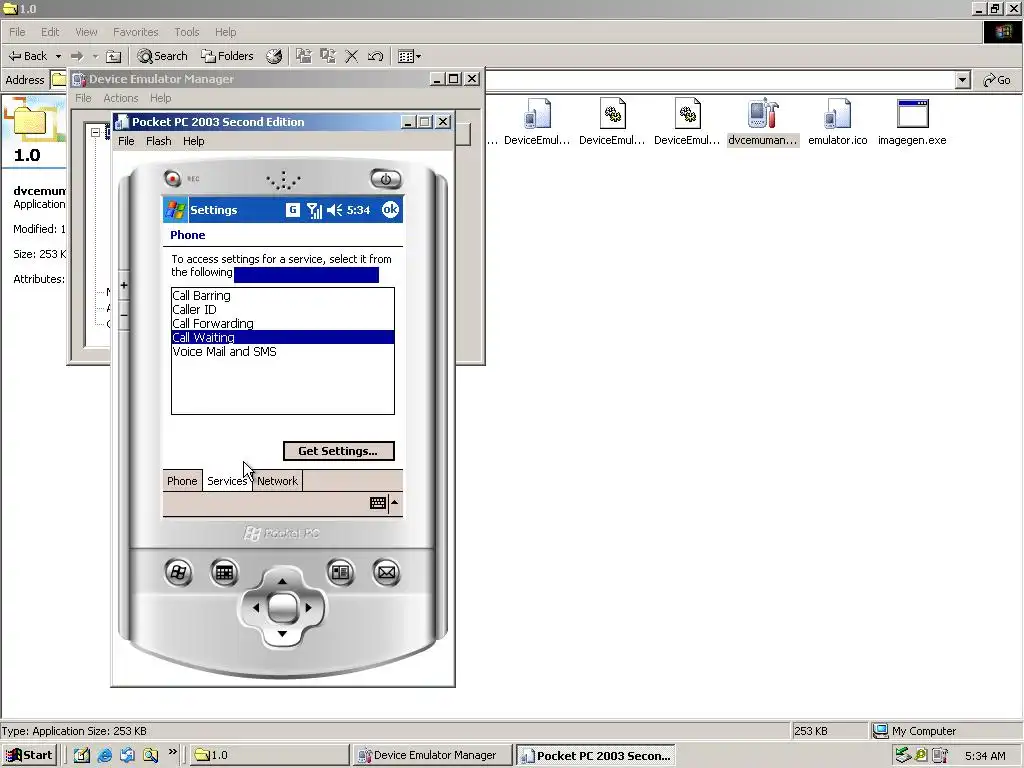Click the Windows Start button

tap(29, 755)
